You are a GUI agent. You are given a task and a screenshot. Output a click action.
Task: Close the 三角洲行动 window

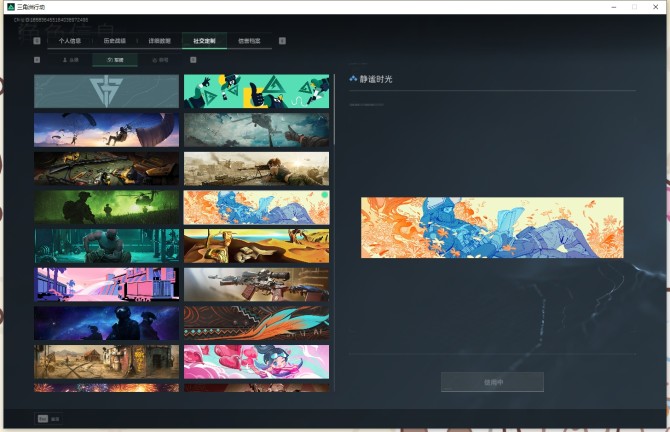click(655, 7)
